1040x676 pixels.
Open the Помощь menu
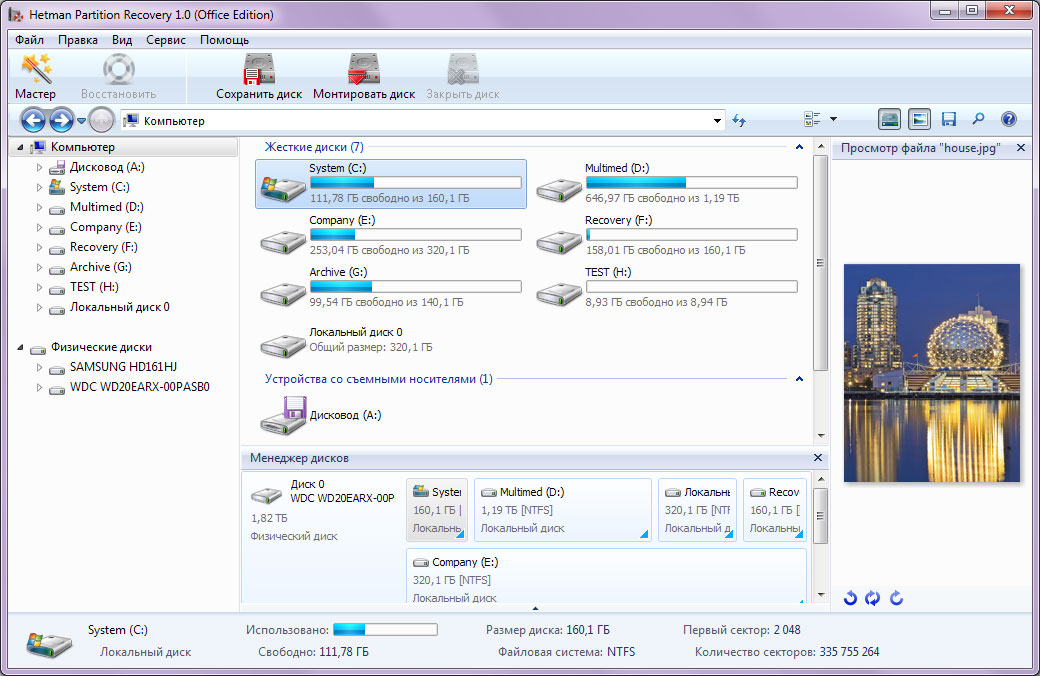(224, 40)
